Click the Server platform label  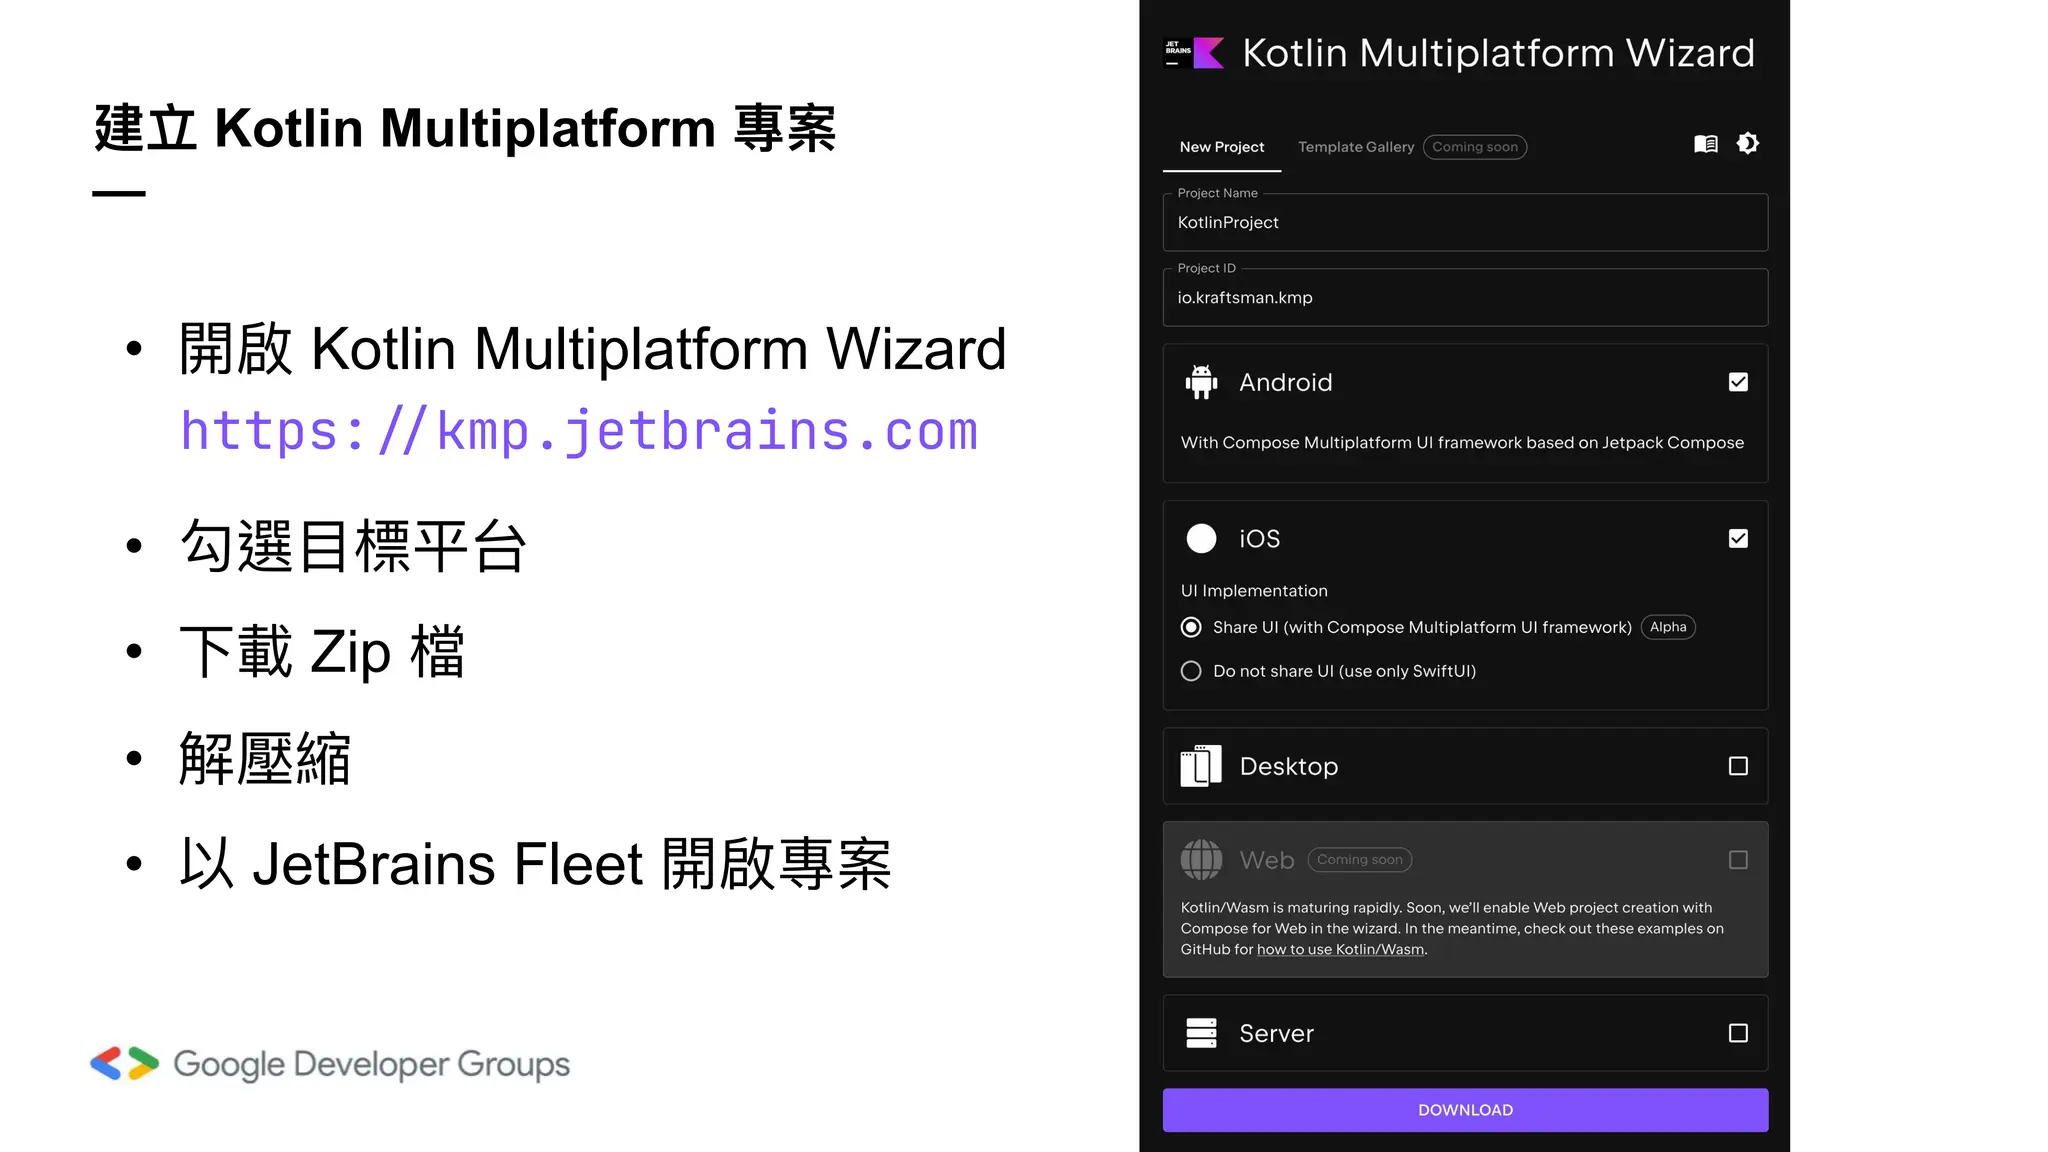1277,1033
